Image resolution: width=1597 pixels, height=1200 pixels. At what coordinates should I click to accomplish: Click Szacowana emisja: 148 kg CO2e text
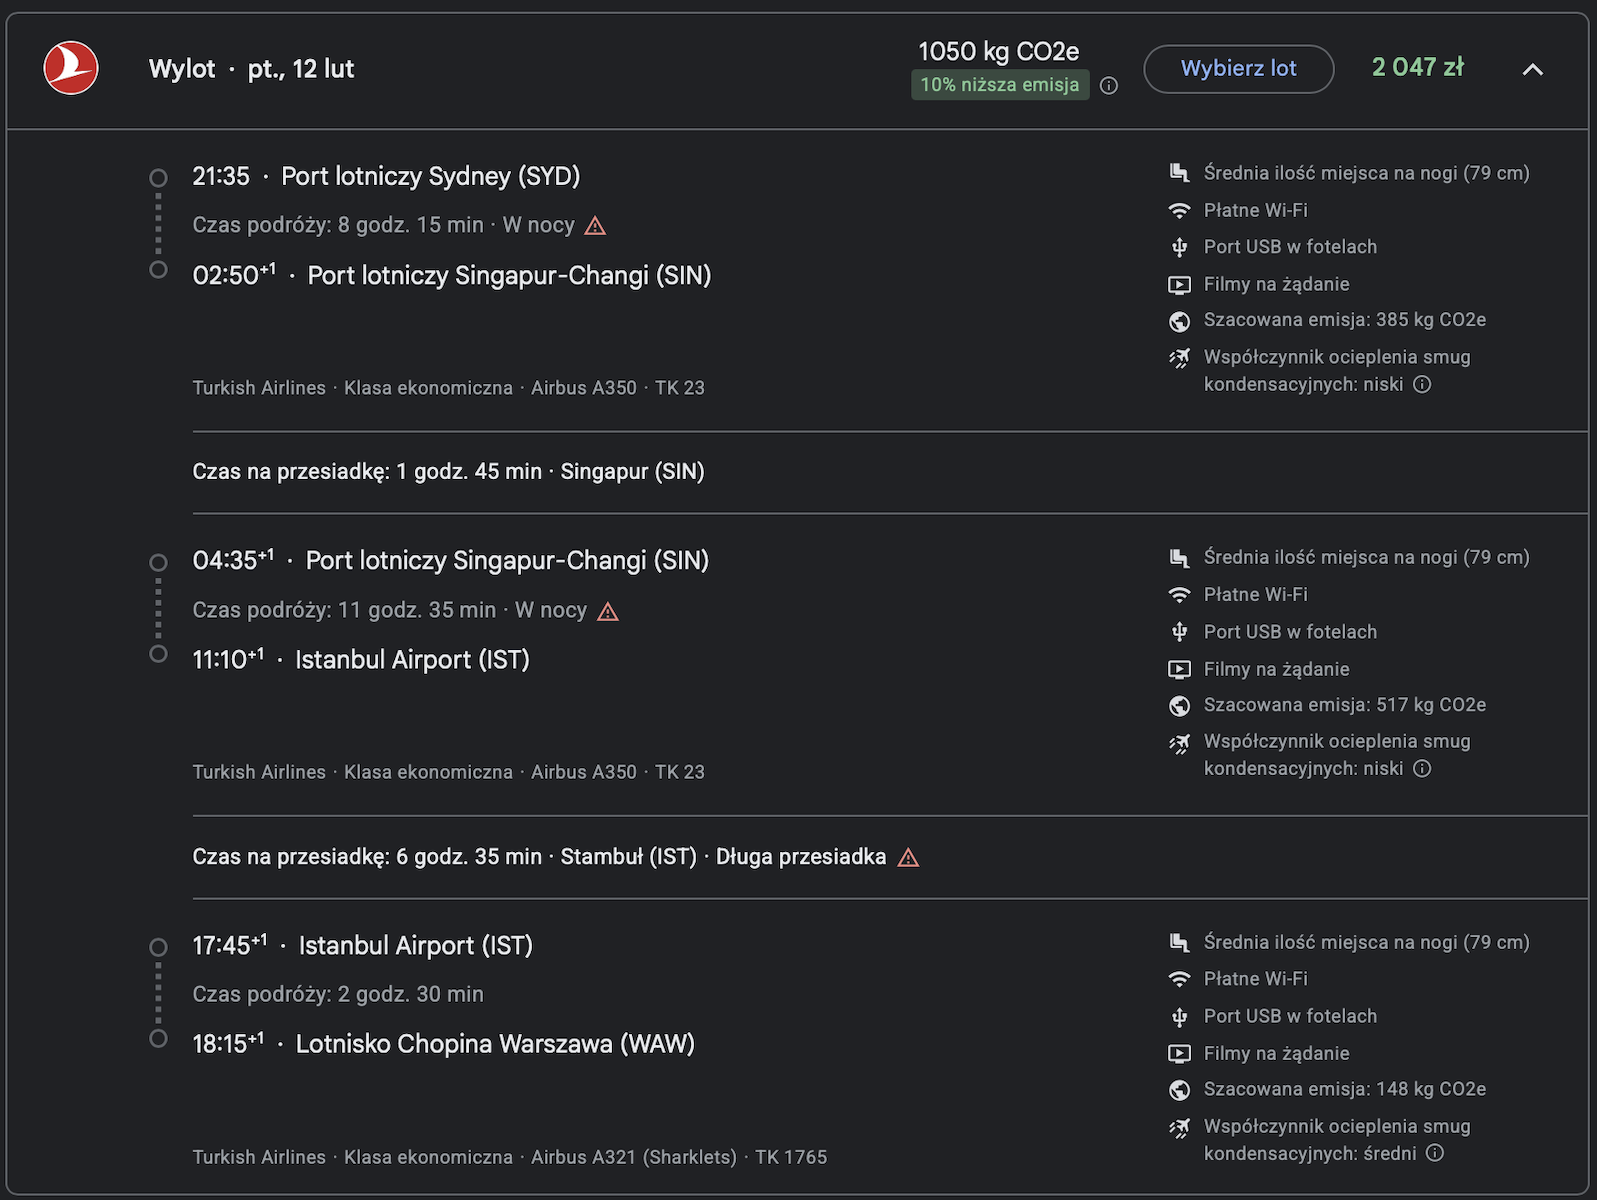click(1345, 1089)
